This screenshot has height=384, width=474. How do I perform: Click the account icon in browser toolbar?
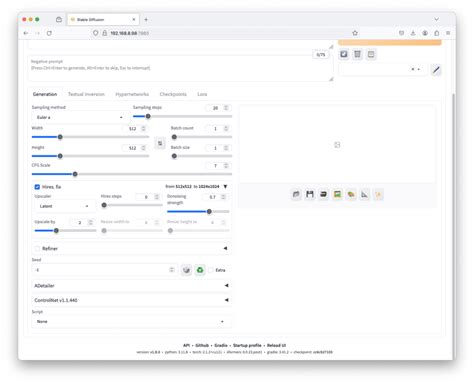425,33
